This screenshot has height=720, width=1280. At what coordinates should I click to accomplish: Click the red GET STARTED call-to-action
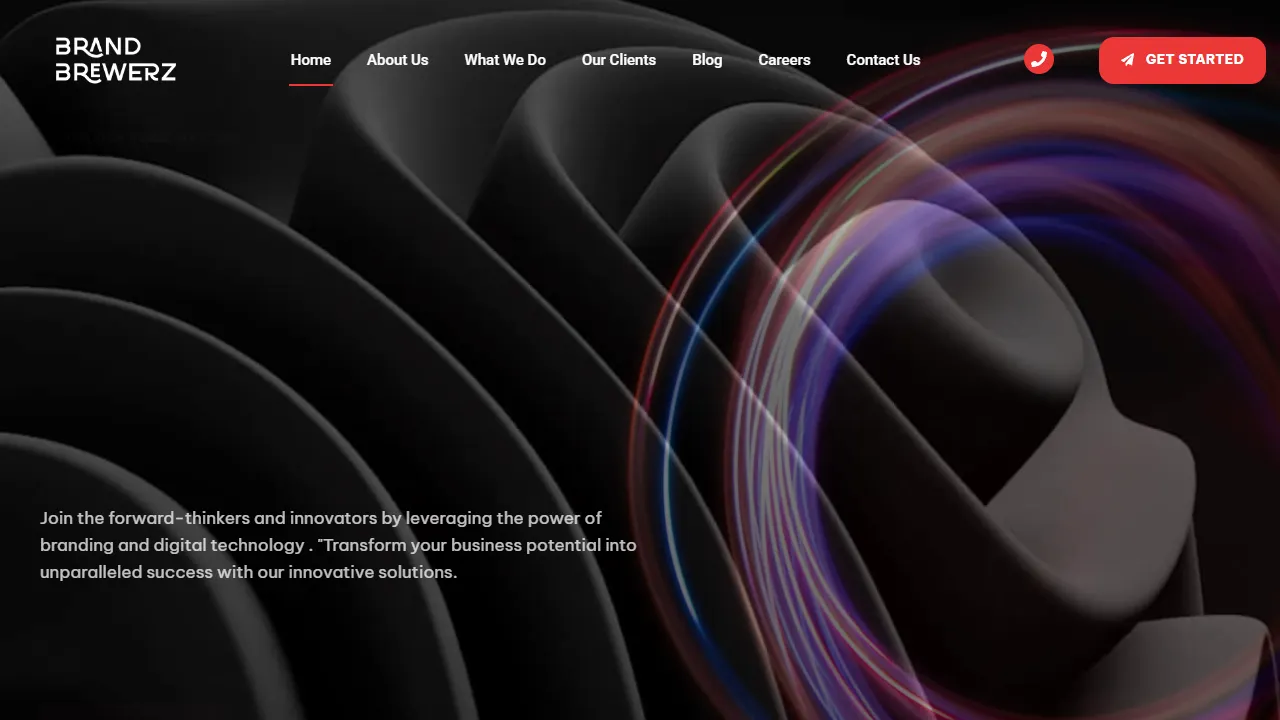tap(1182, 60)
